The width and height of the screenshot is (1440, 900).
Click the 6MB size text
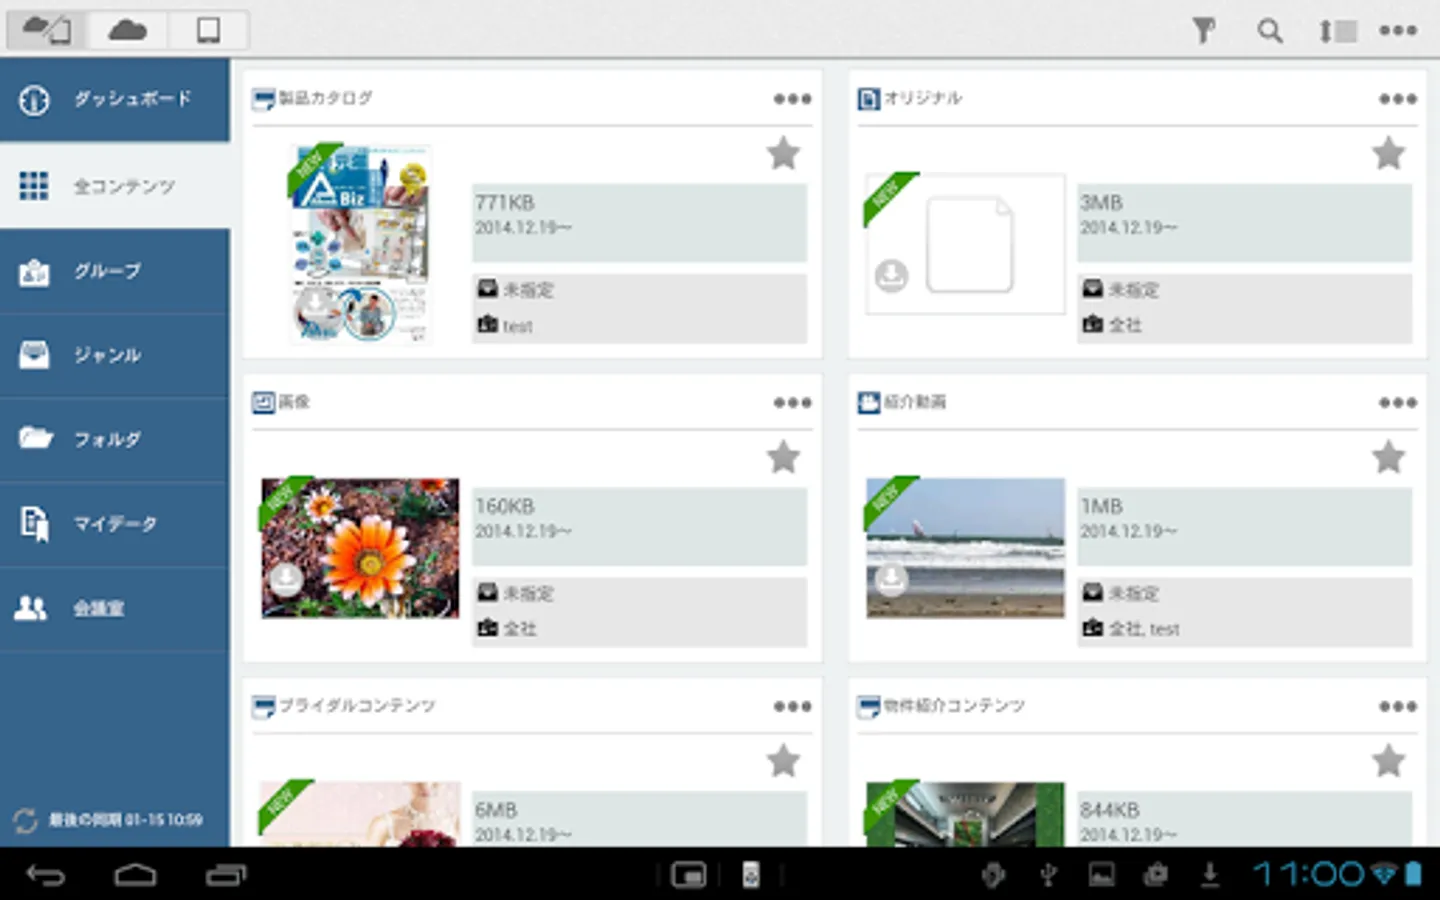point(496,810)
